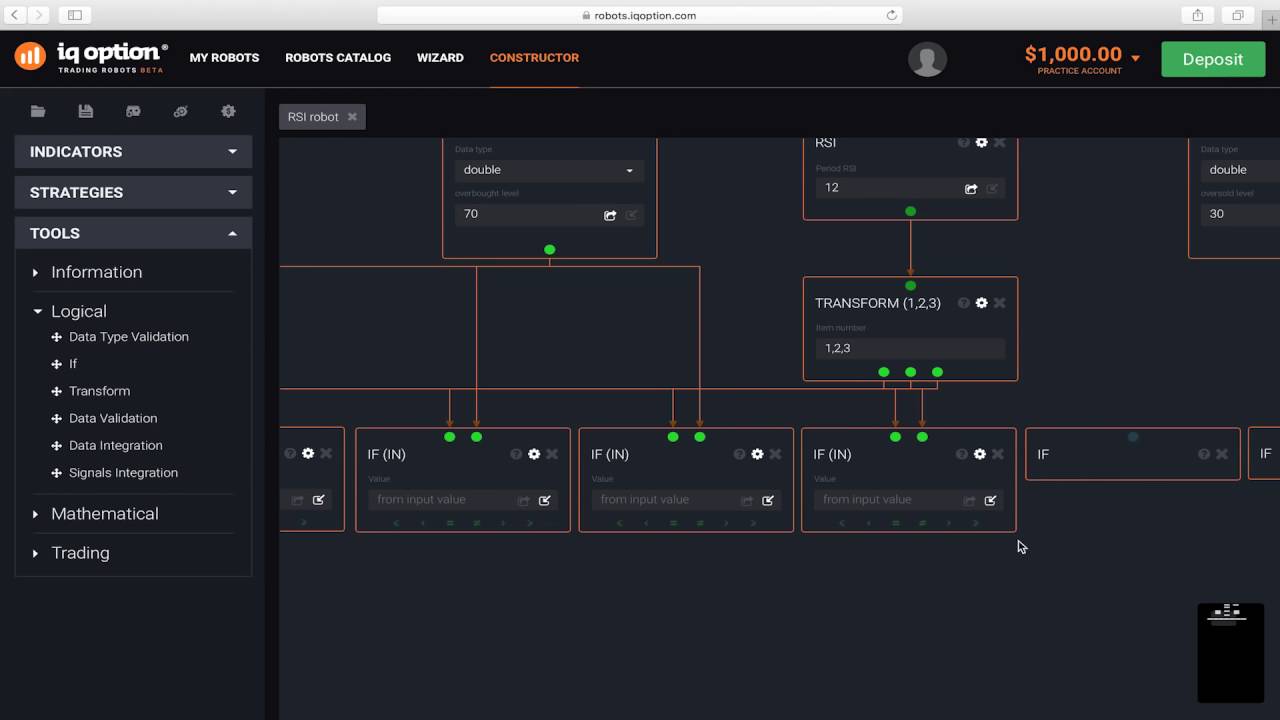1280x720 pixels.
Task: Show help for the empty IF block
Action: tap(1204, 454)
